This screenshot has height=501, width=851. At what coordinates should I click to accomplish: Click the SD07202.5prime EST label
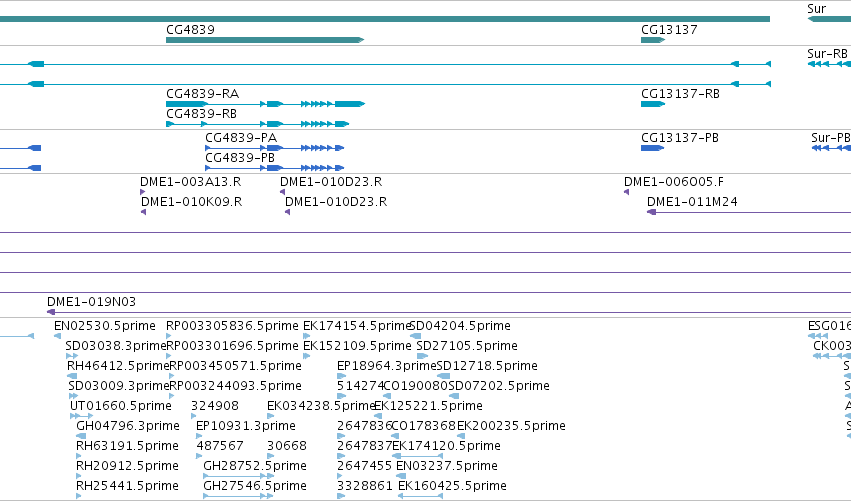click(x=499, y=386)
